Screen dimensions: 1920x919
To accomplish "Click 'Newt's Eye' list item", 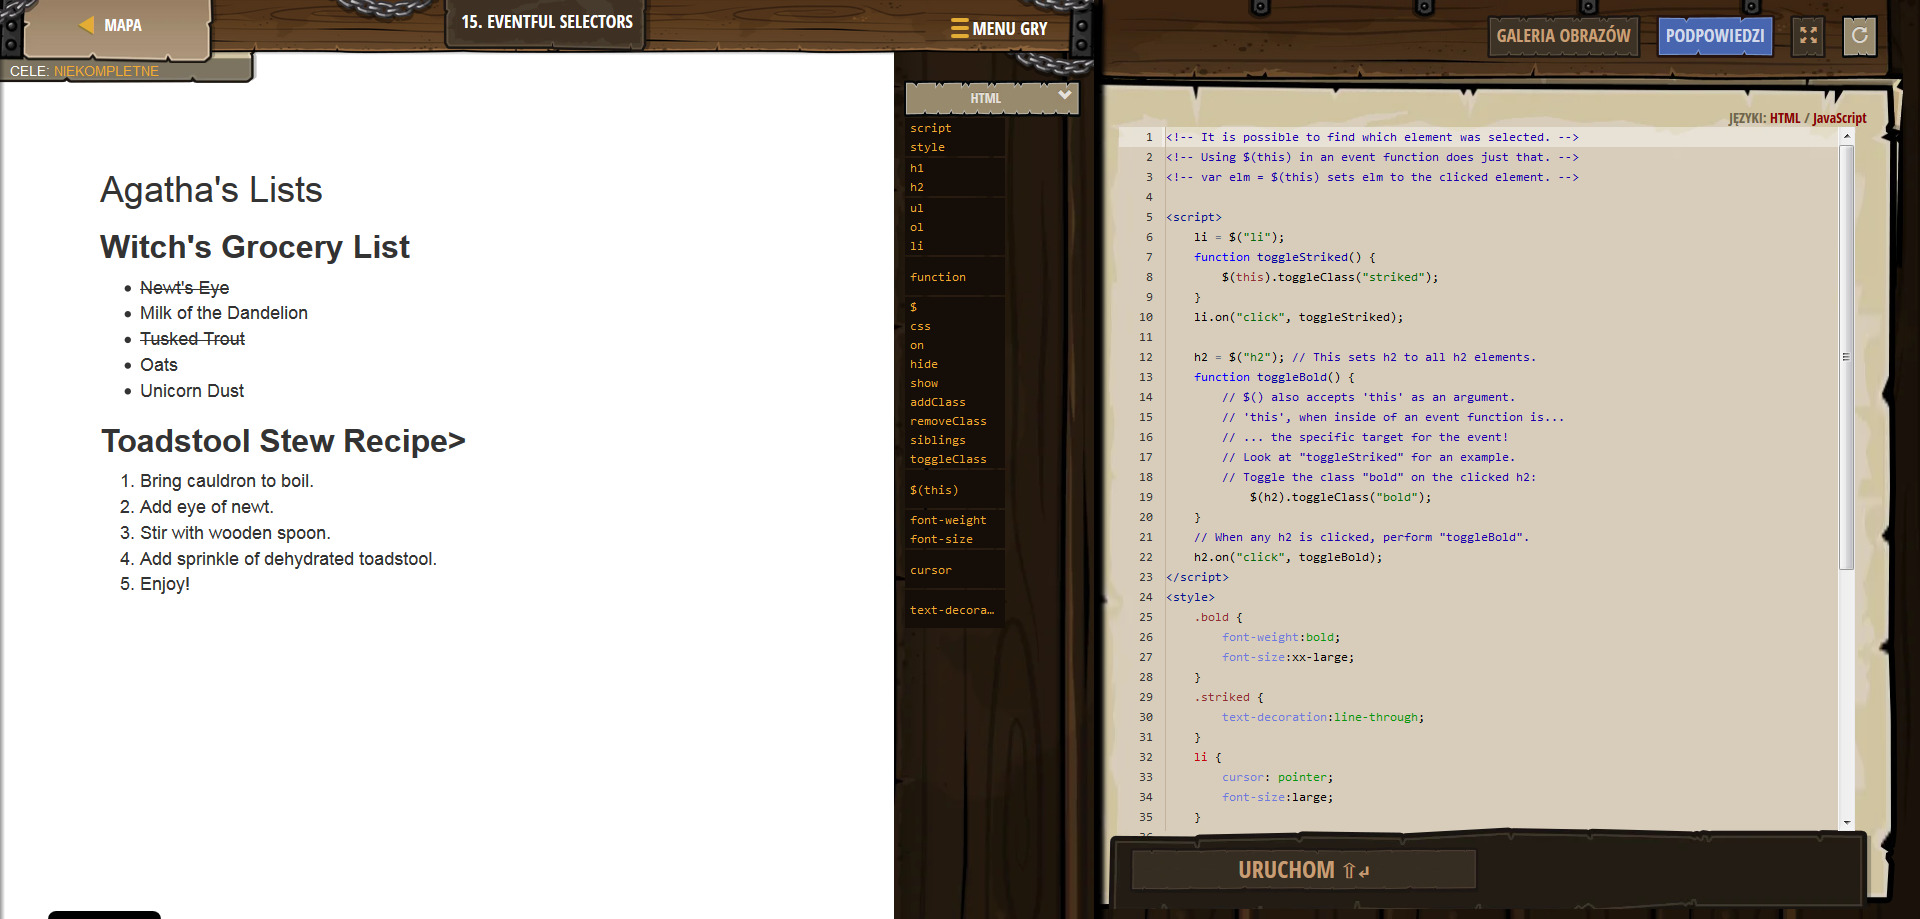I will pos(184,288).
